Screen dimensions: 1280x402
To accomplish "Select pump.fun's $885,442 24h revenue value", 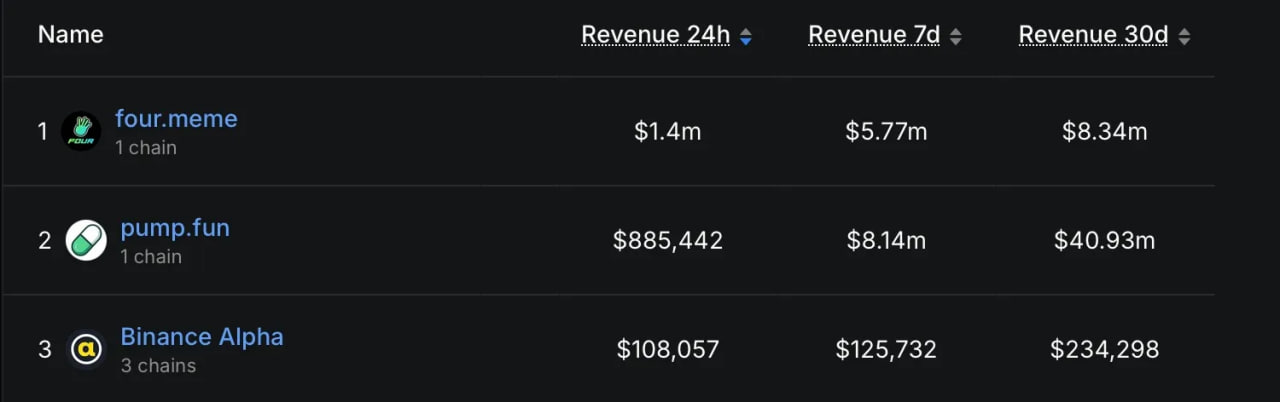I will coord(668,241).
